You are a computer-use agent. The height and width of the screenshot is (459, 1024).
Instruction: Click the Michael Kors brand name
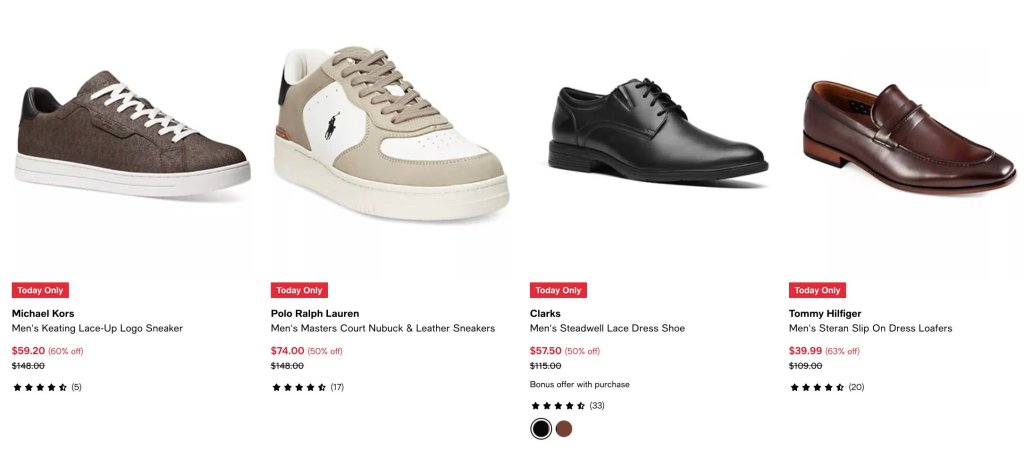pyautogui.click(x=43, y=313)
